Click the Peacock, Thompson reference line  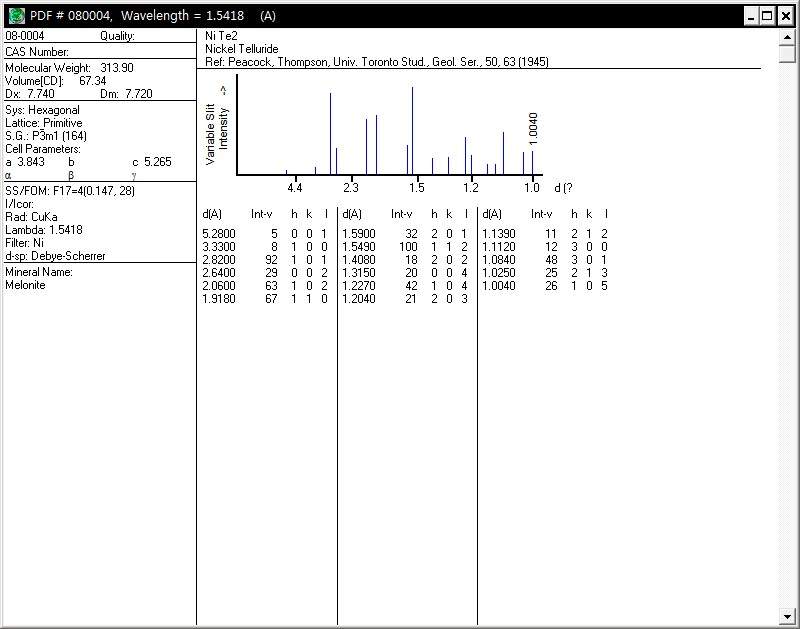(377, 62)
